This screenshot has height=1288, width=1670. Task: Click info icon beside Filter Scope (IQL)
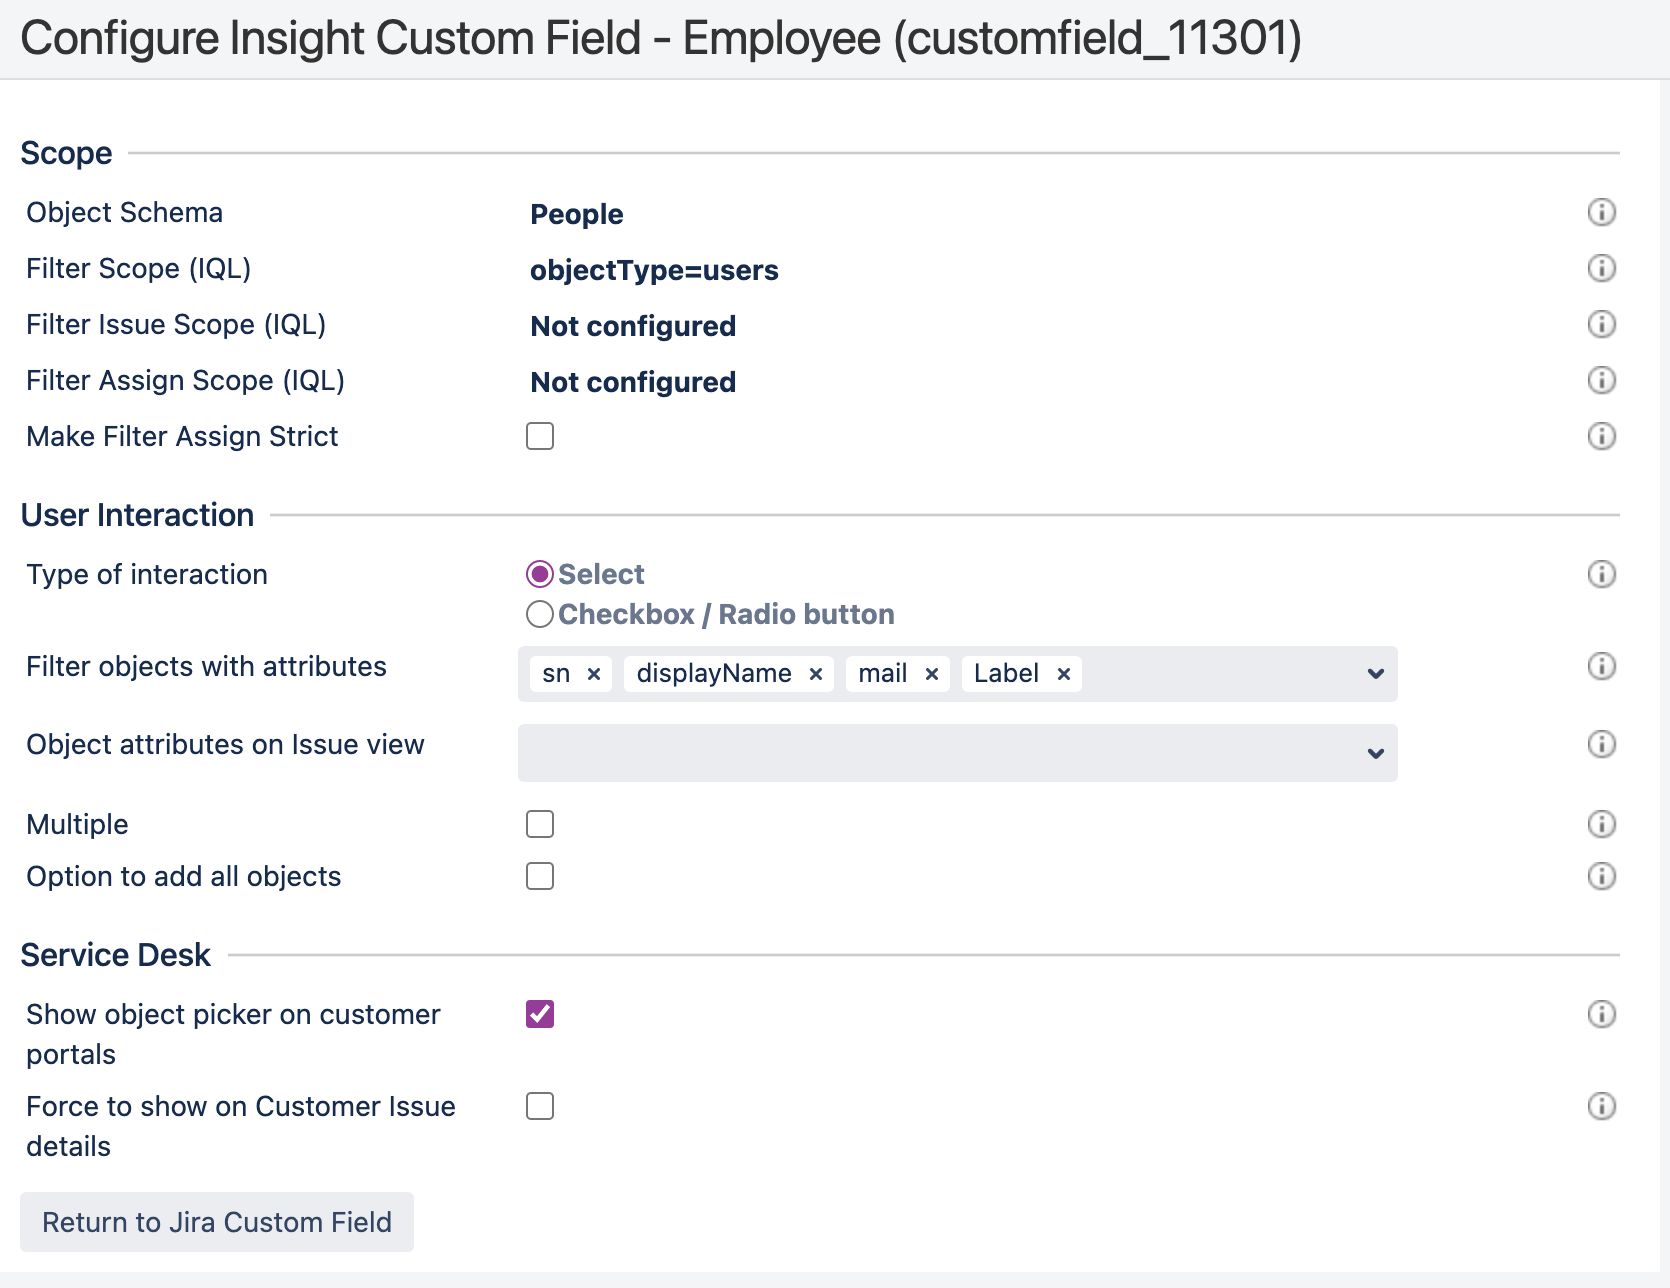[x=1601, y=268]
